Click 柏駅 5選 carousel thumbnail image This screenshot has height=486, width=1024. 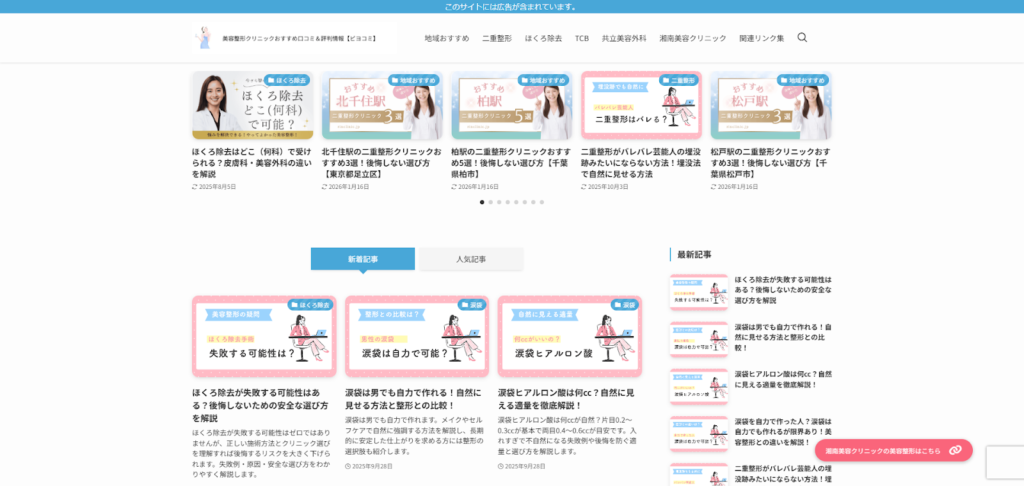(511, 105)
